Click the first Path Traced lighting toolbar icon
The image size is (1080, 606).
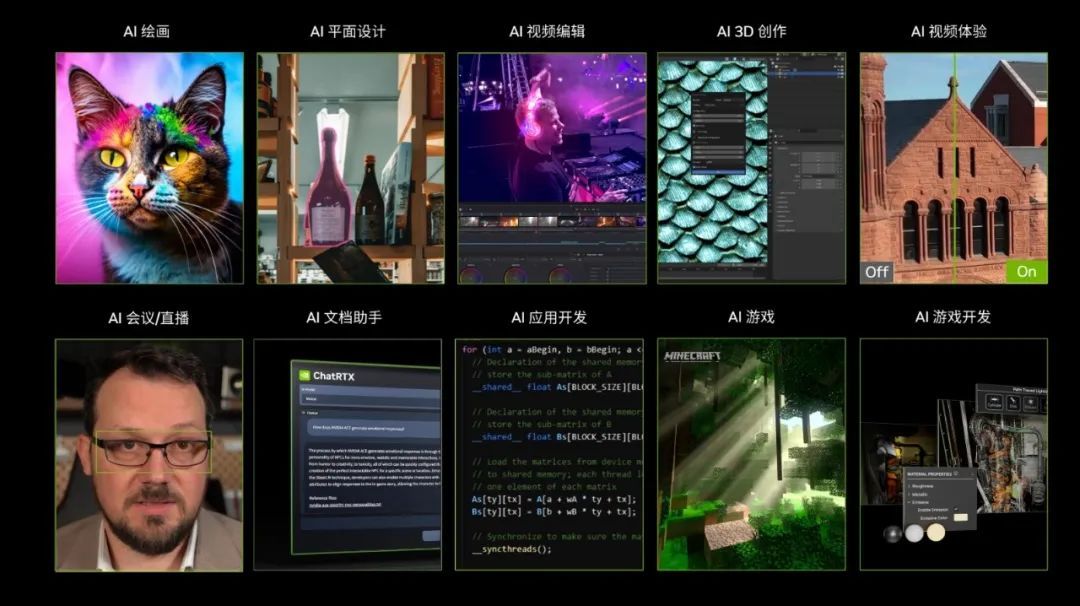994,402
